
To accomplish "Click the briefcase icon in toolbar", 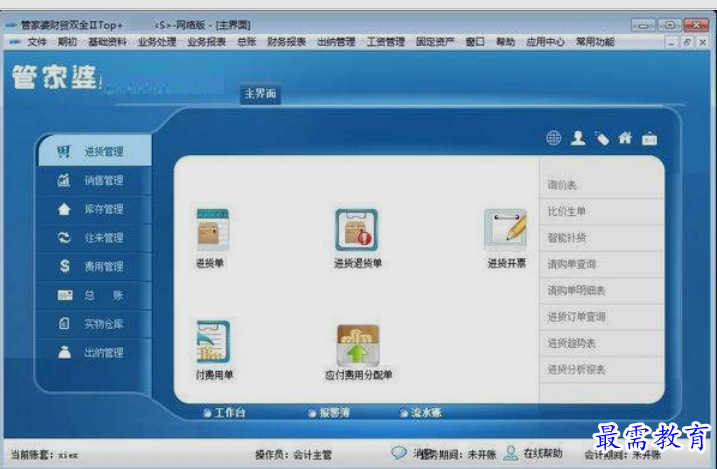I will [649, 138].
